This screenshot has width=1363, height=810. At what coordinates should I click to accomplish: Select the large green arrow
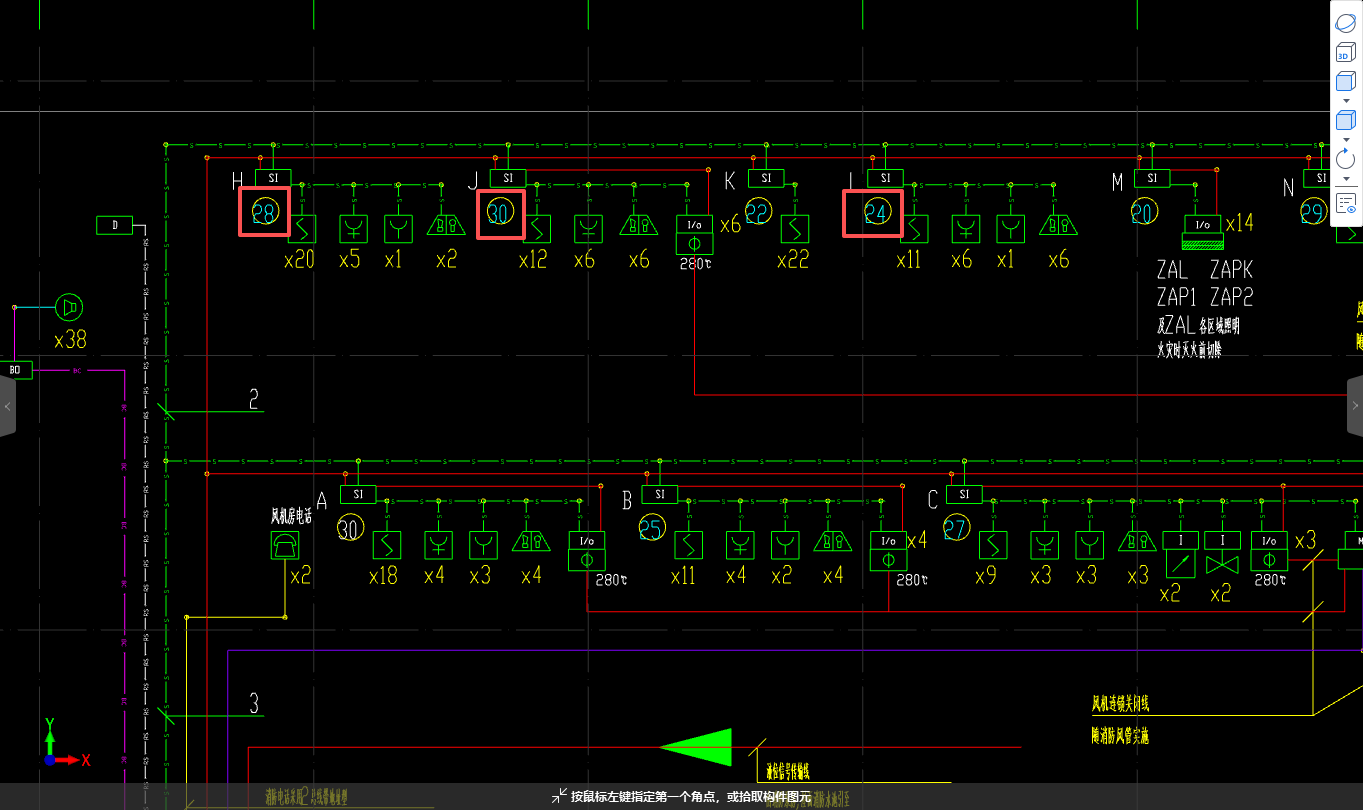696,748
